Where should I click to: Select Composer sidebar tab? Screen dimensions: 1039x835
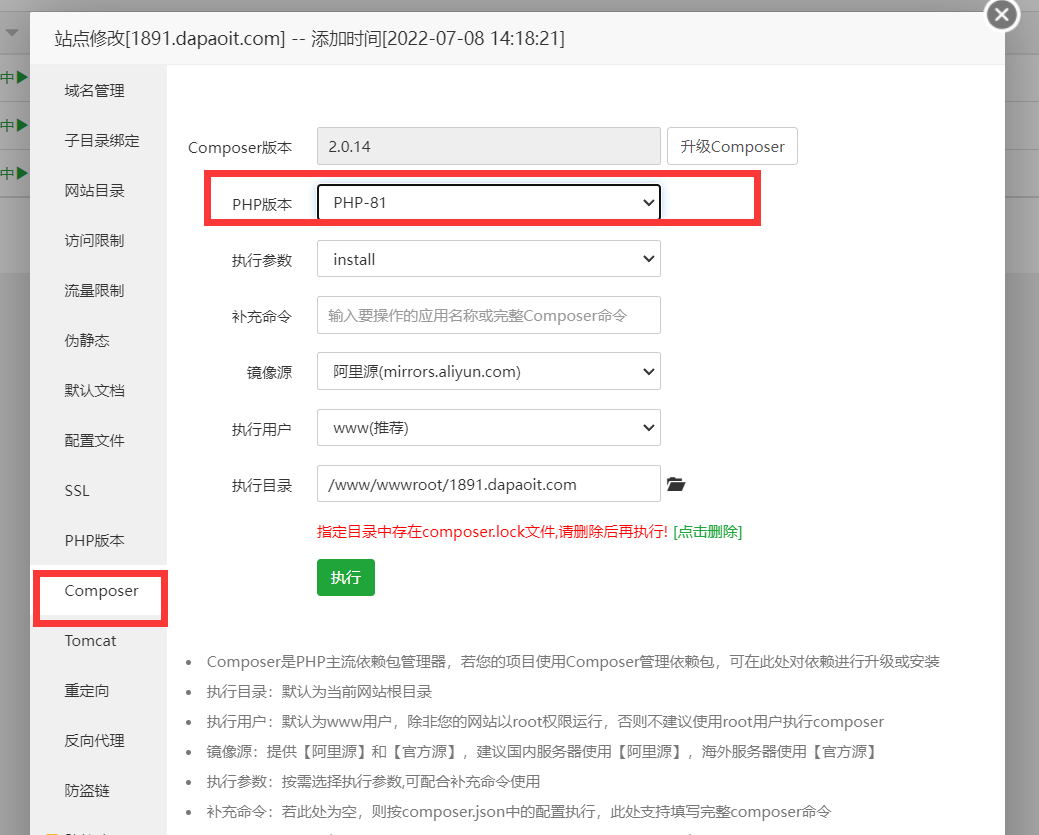click(101, 591)
